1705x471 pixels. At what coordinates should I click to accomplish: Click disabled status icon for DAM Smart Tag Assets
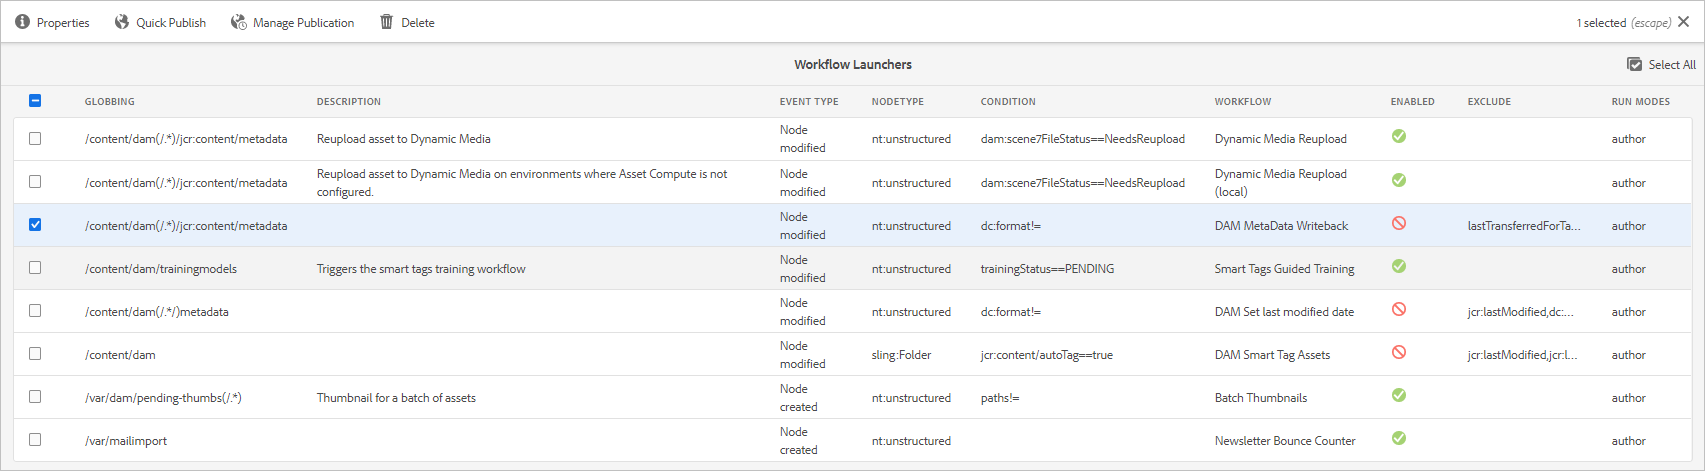point(1399,352)
